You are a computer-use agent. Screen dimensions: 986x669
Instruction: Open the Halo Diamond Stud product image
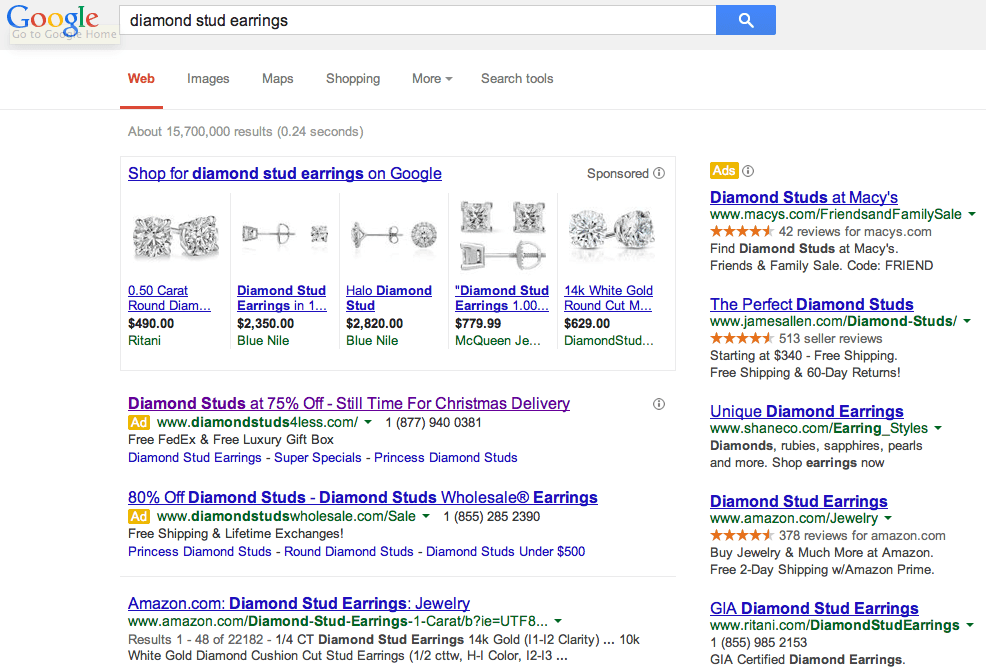pyautogui.click(x=394, y=235)
